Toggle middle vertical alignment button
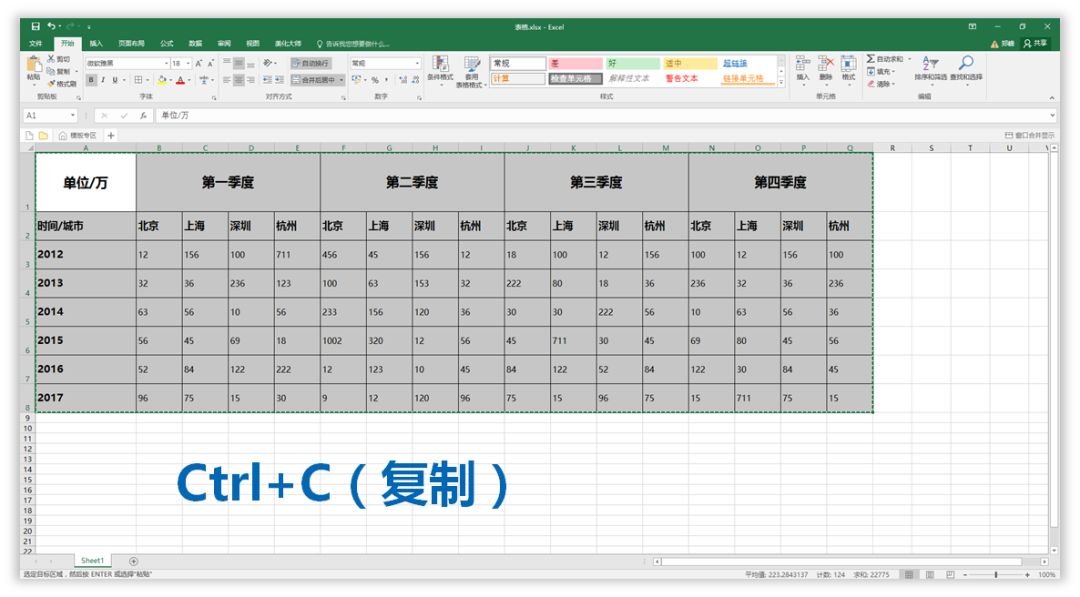Image resolution: width=1080 pixels, height=597 pixels. click(238, 63)
